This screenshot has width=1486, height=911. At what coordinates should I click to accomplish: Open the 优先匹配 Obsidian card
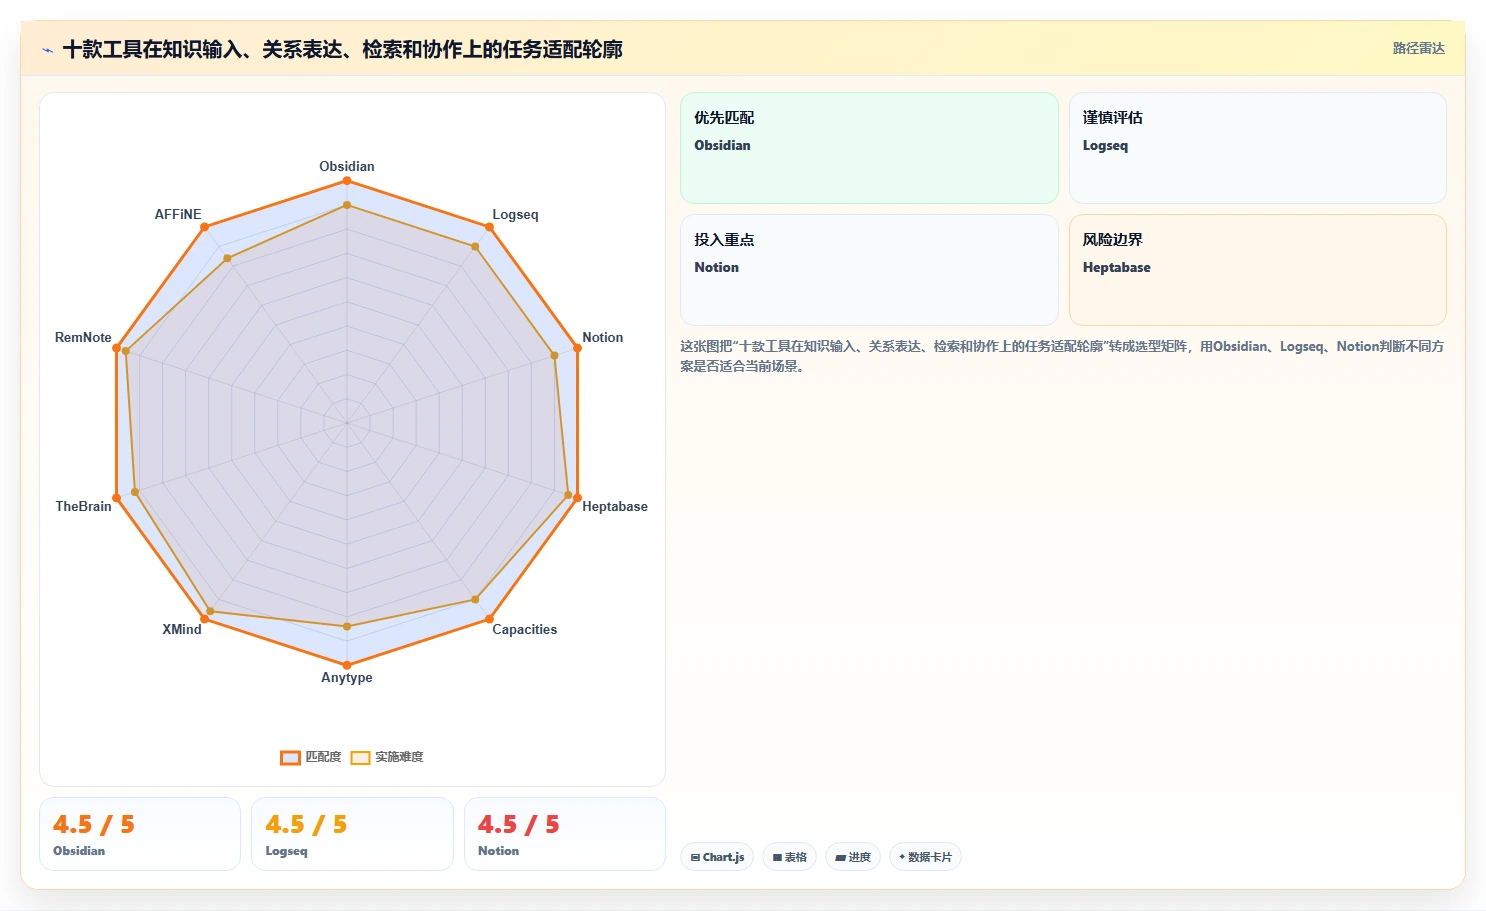coord(869,148)
